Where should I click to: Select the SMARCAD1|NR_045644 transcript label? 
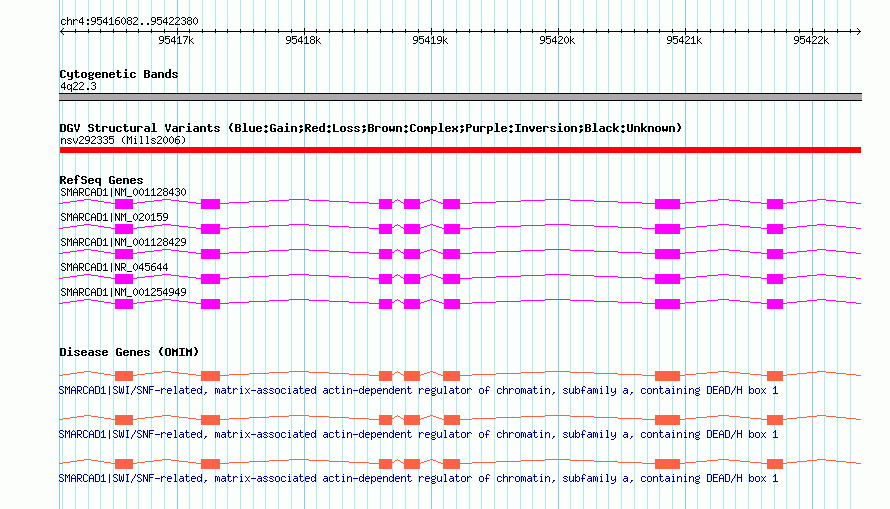pyautogui.click(x=114, y=267)
